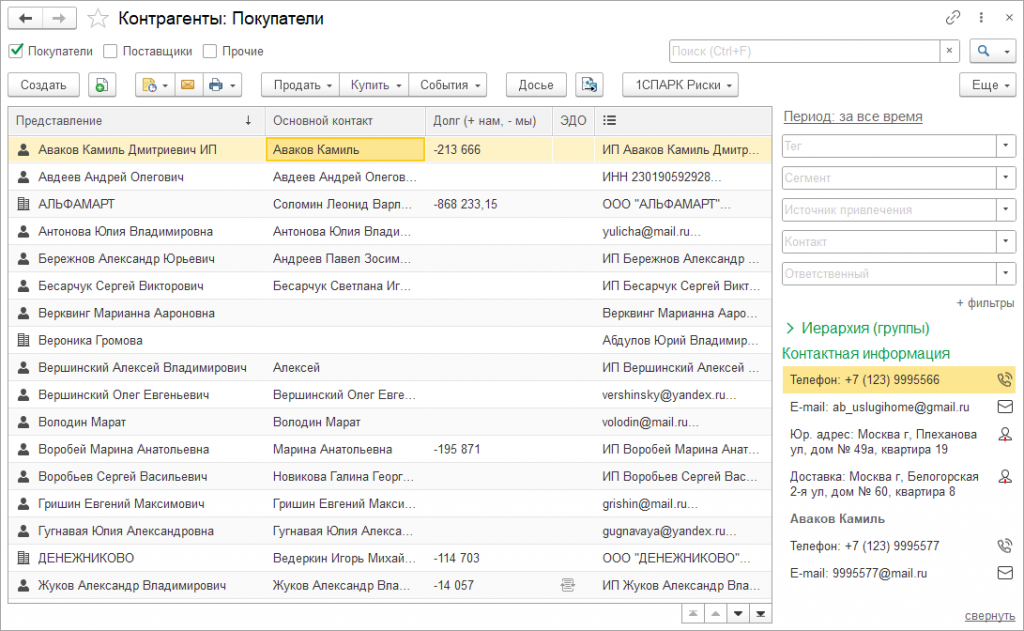Image resolution: width=1024 pixels, height=631 pixels.
Task: Open the Купить menu
Action: pos(375,85)
